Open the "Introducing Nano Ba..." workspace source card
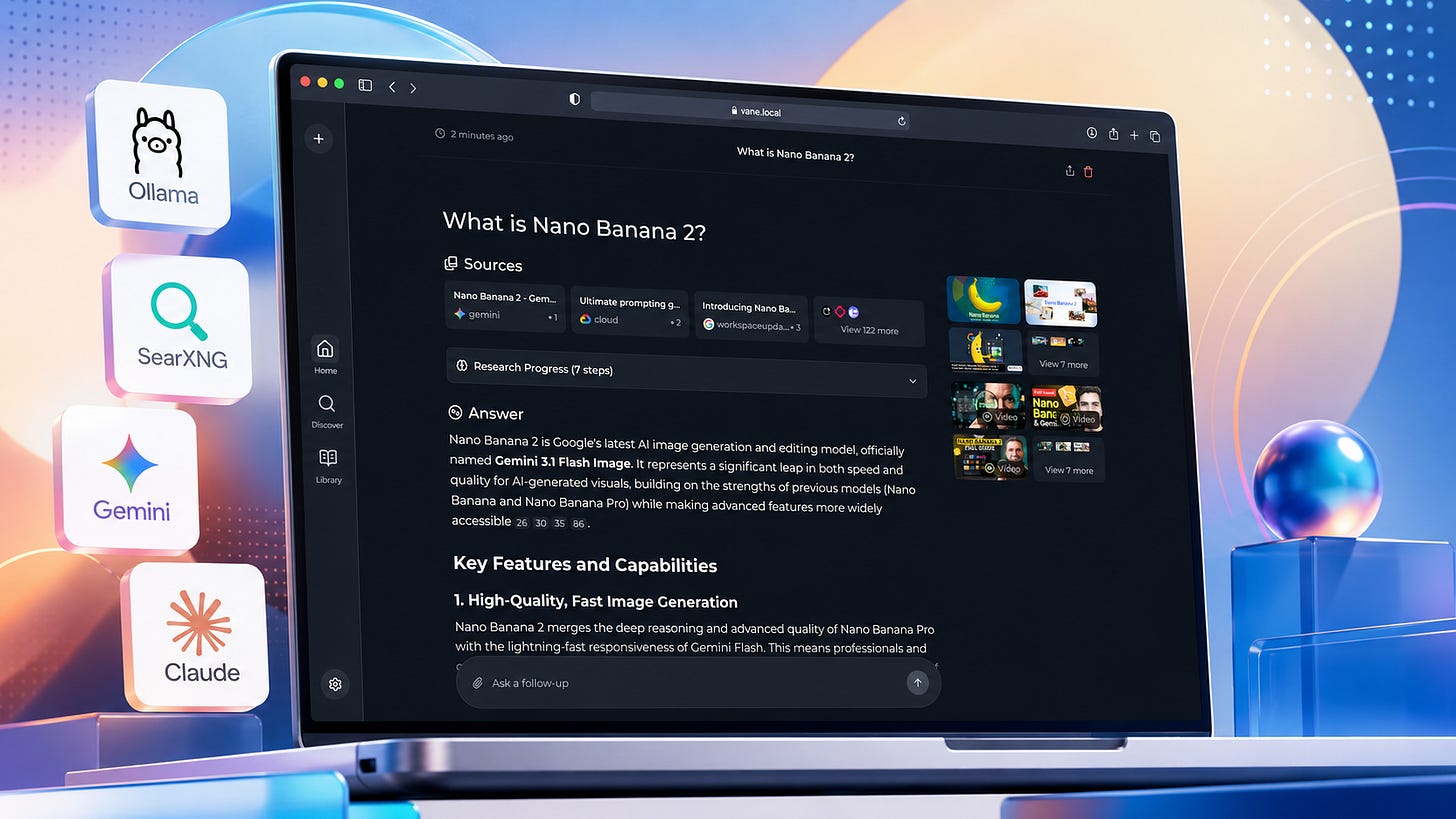1456x819 pixels. [x=751, y=317]
